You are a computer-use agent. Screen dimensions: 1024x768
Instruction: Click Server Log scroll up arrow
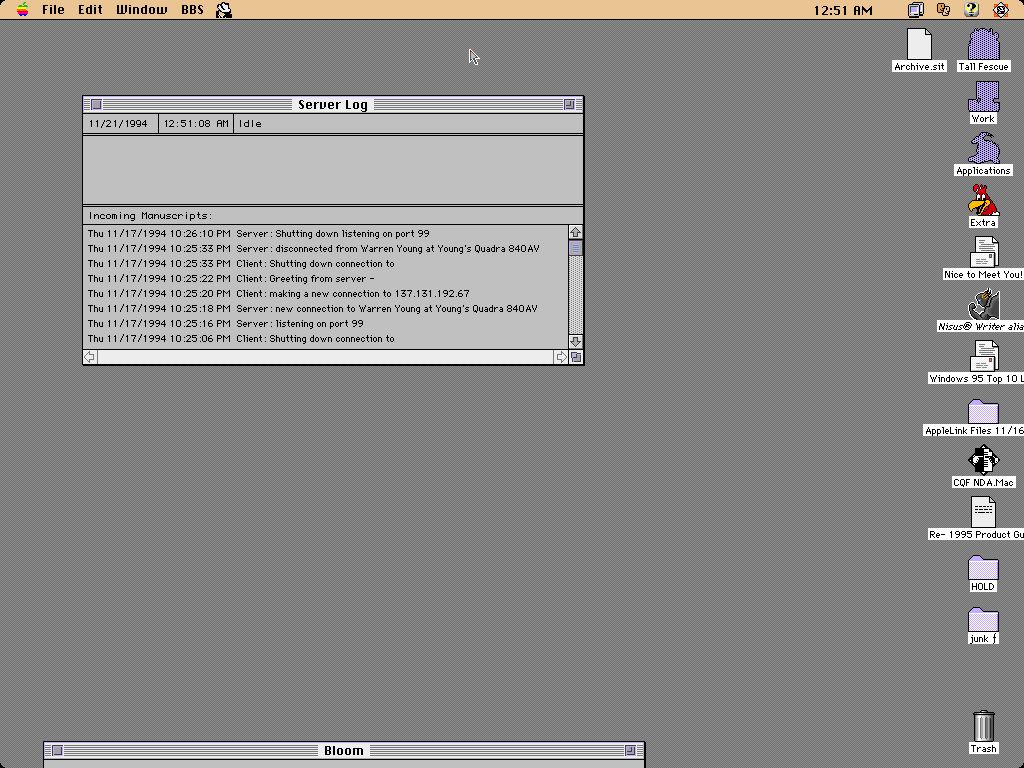pyautogui.click(x=575, y=233)
